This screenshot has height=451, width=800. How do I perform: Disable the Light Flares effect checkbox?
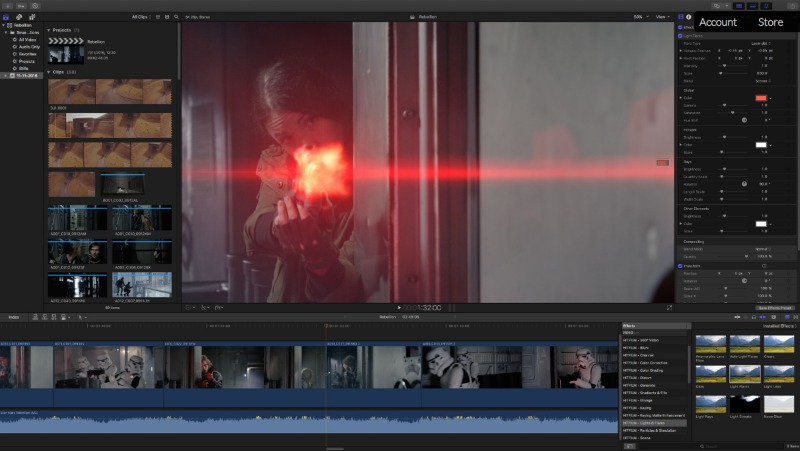coord(680,36)
